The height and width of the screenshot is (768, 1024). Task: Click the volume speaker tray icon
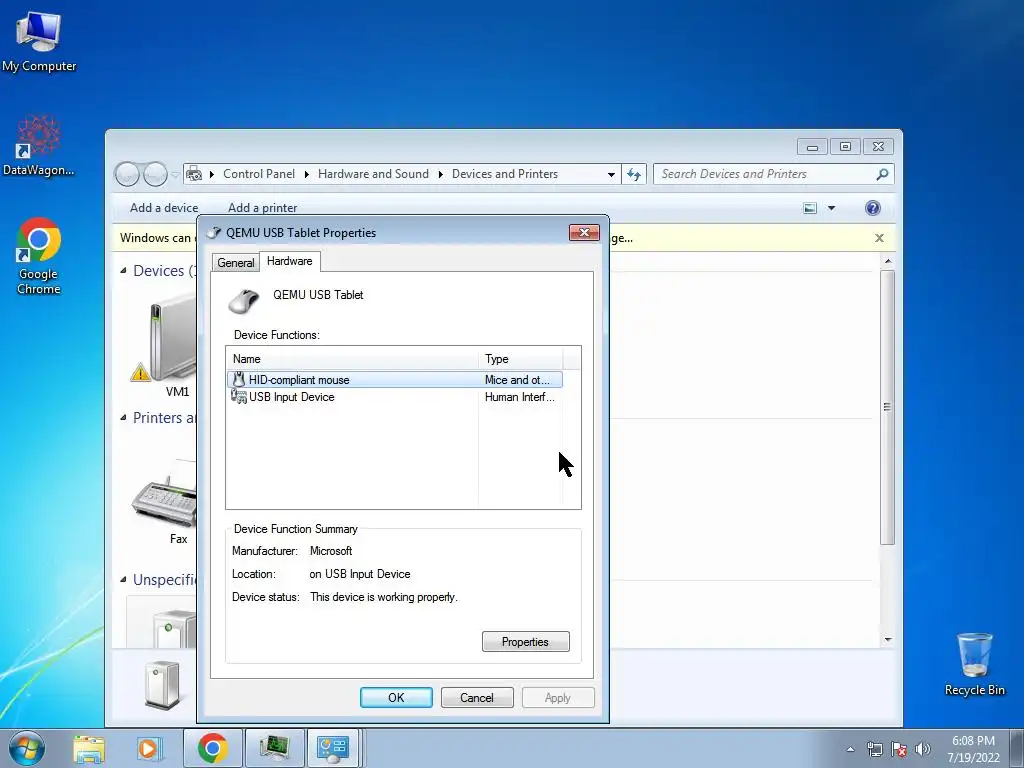tap(922, 749)
